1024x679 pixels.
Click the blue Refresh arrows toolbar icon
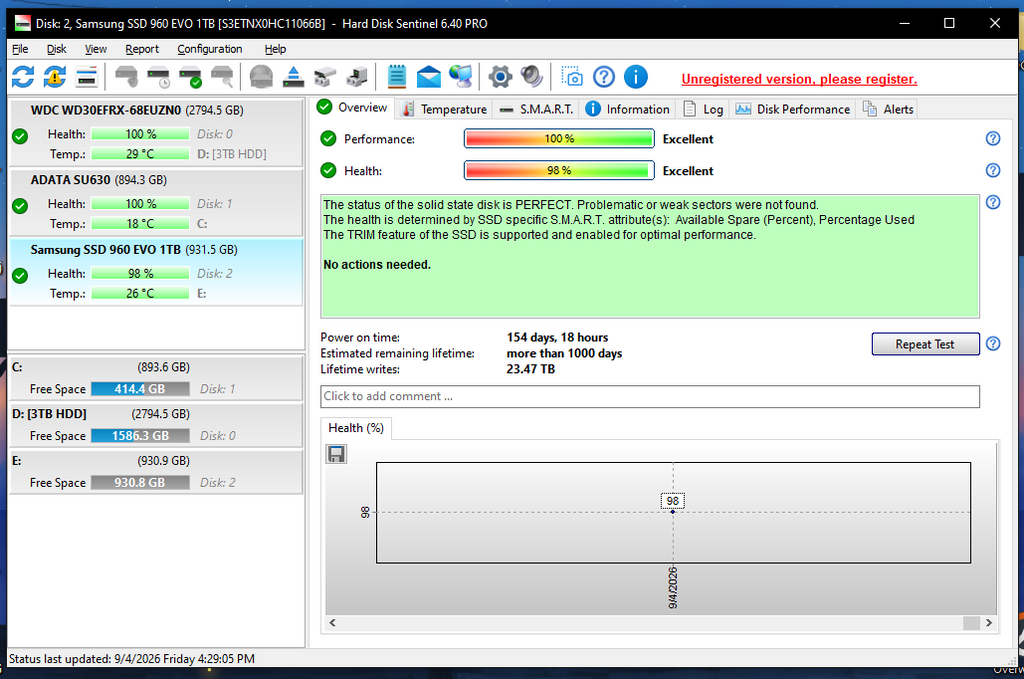[24, 77]
